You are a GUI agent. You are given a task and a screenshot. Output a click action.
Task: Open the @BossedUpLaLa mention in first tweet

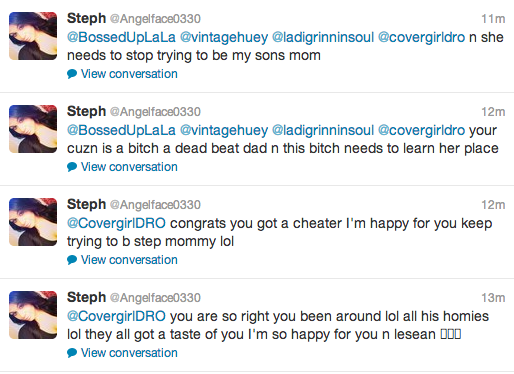coord(121,37)
